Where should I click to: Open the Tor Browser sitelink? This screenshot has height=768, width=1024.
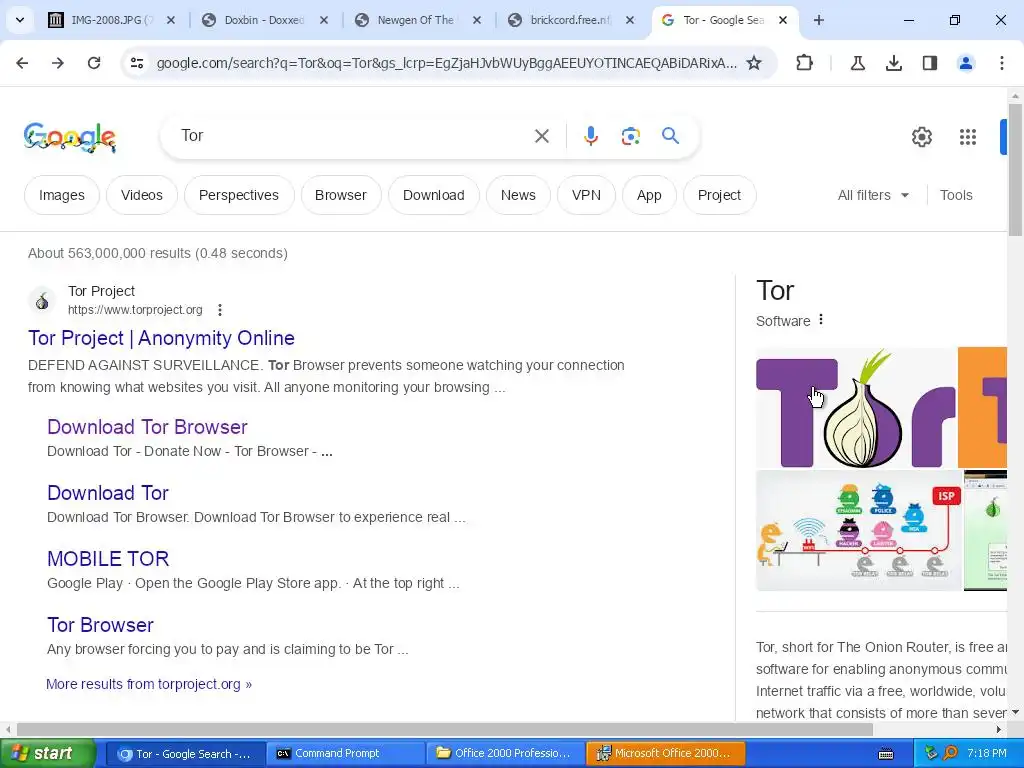[x=100, y=624]
